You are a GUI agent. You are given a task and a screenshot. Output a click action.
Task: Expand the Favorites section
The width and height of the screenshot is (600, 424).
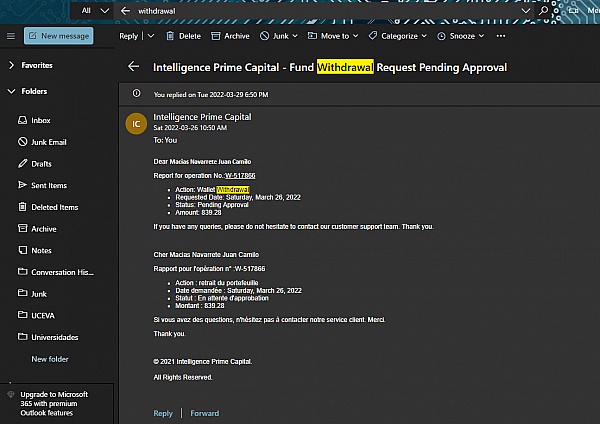click(11, 65)
